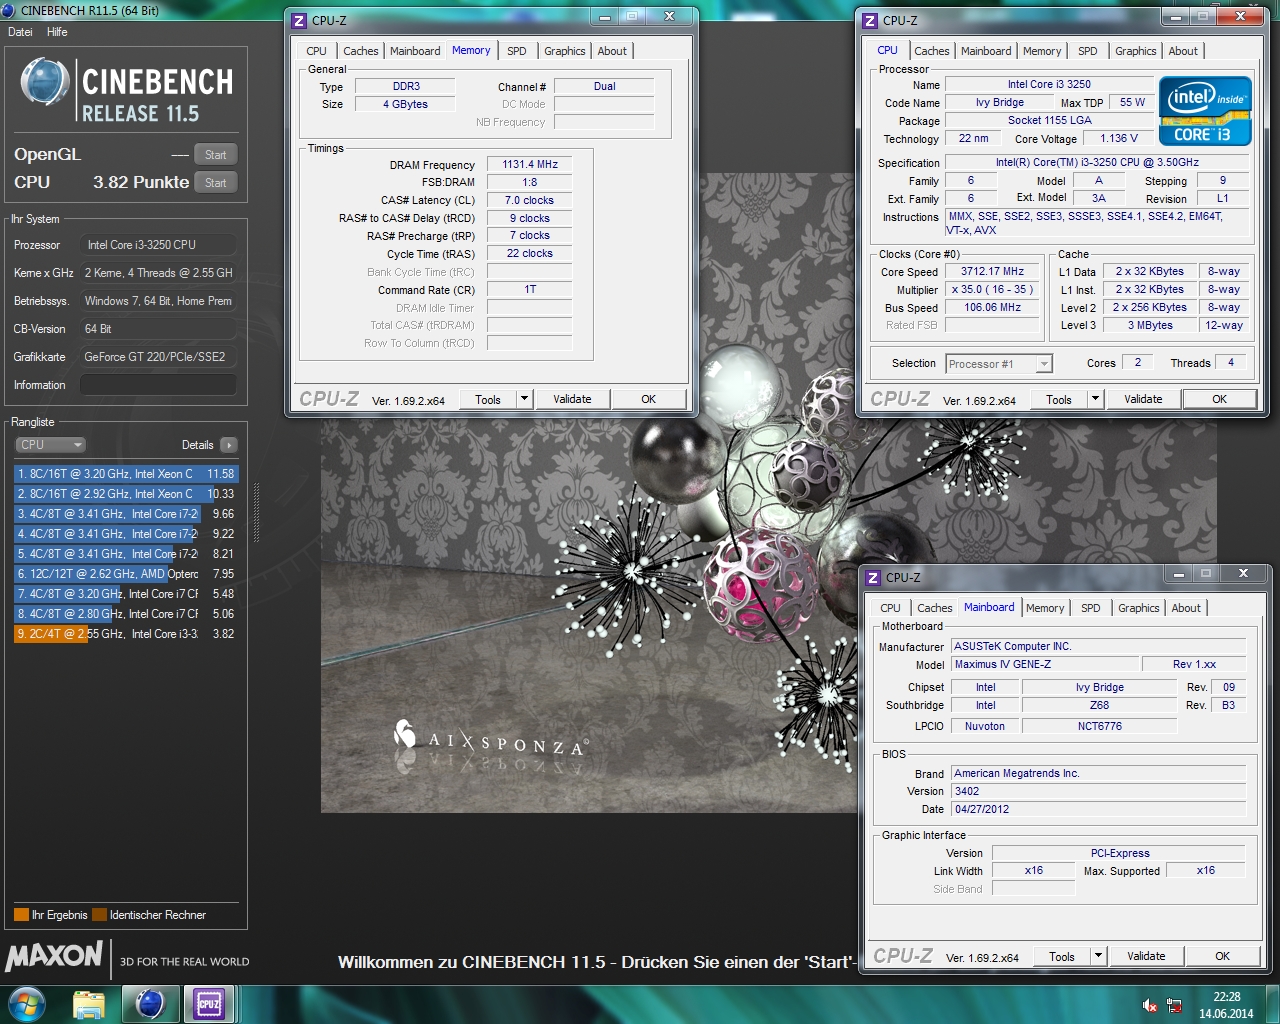Open the Tools dropdown arrow in the Mainboard CPU-Z window
The height and width of the screenshot is (1024, 1280).
tap(1098, 956)
